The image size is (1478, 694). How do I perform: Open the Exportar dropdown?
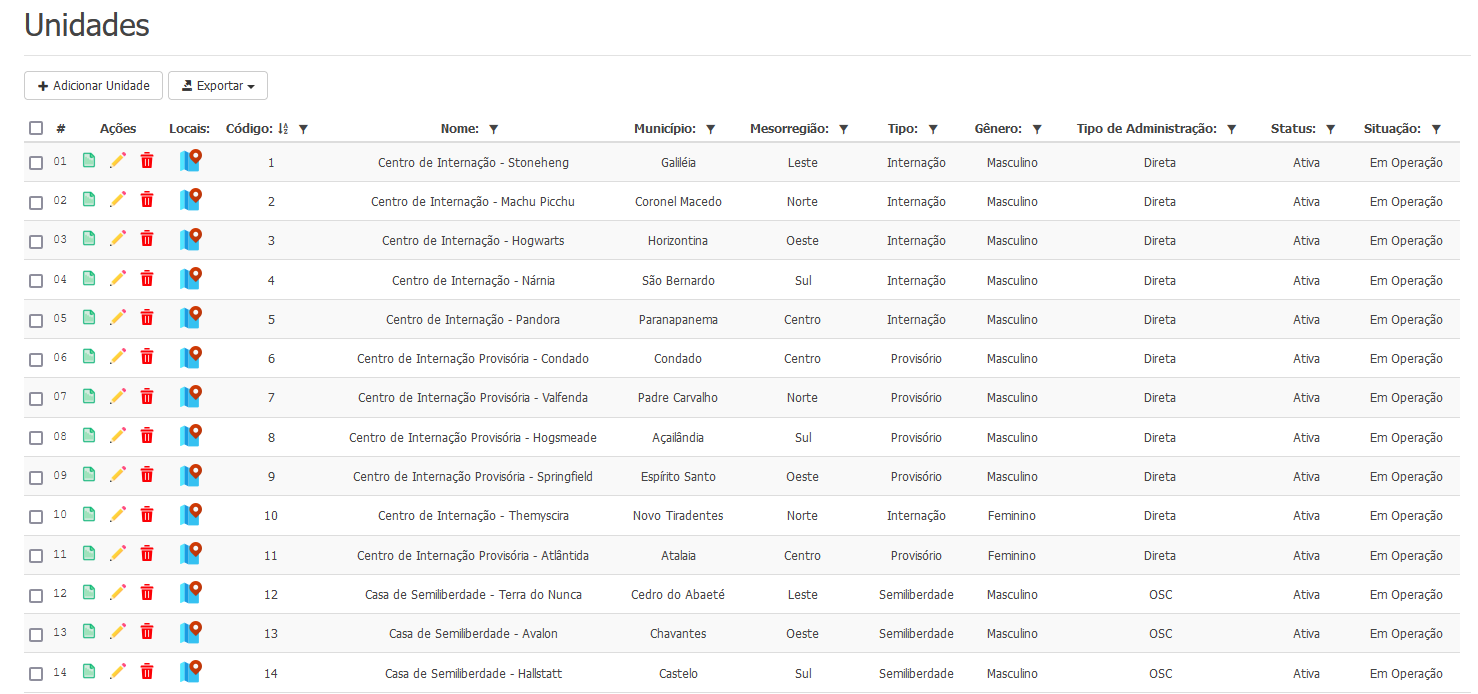click(217, 86)
